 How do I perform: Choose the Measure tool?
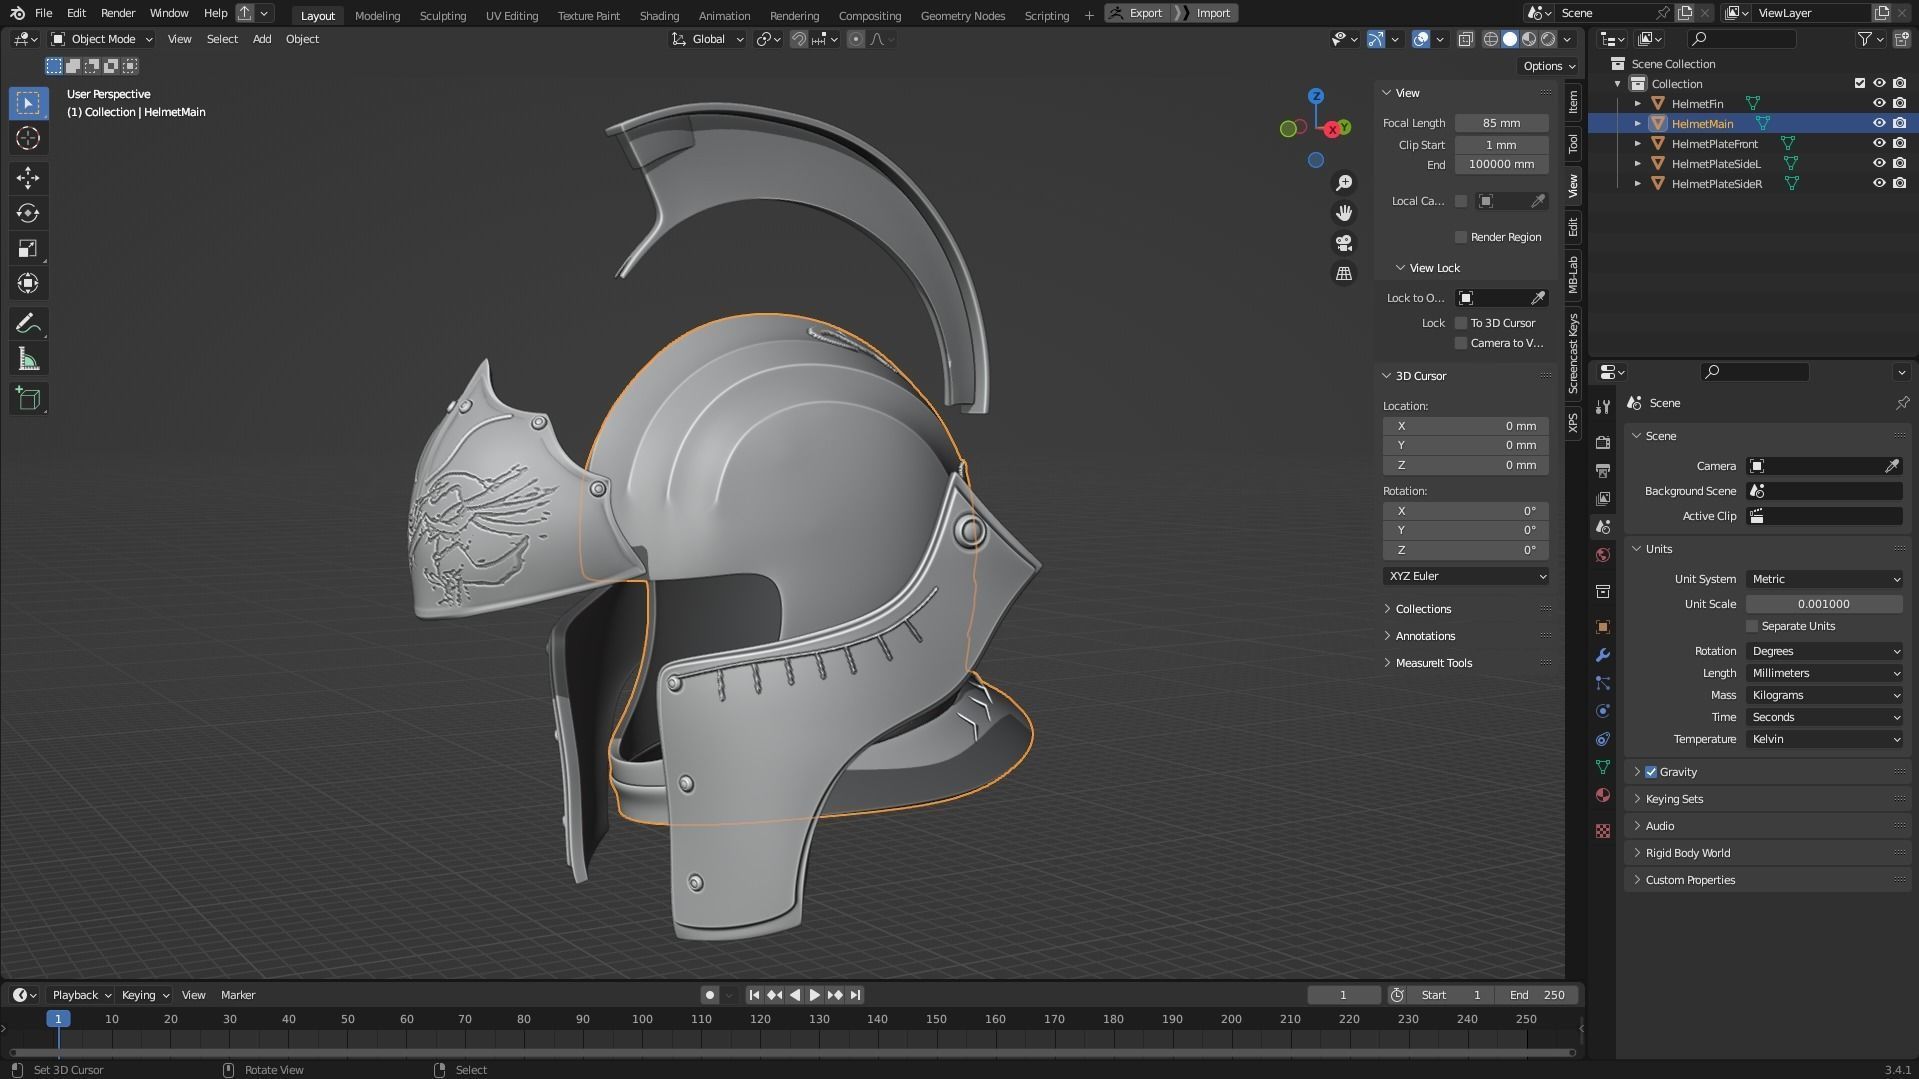pyautogui.click(x=28, y=360)
